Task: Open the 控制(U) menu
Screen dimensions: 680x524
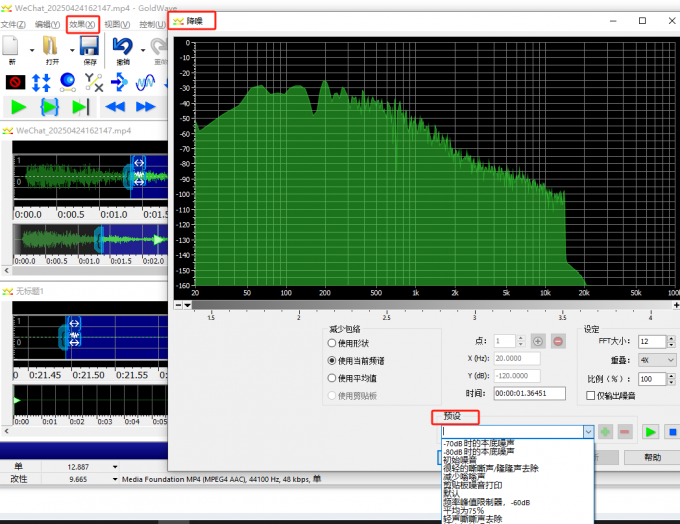Action: (152, 25)
